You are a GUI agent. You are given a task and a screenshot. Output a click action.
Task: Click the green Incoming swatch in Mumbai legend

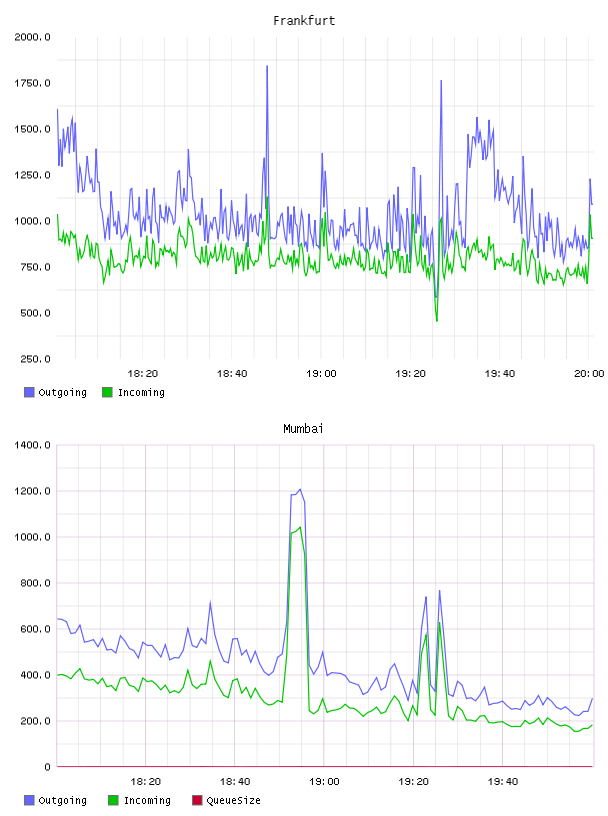tap(113, 800)
